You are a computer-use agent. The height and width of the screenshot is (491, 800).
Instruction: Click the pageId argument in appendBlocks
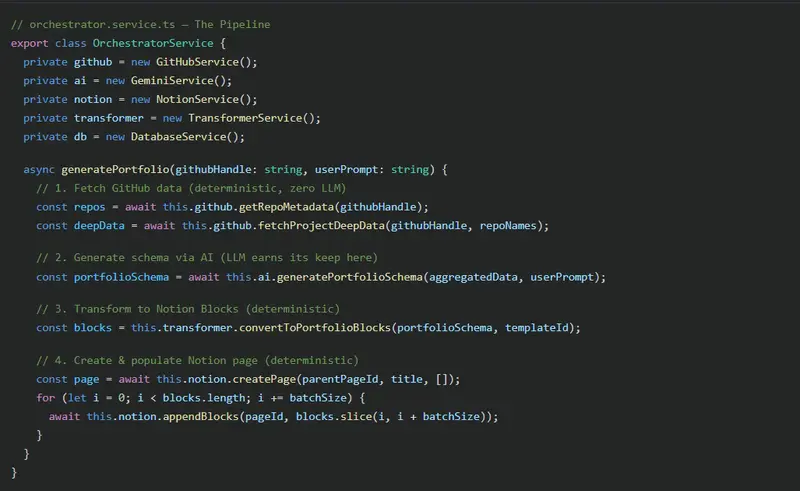click(x=264, y=416)
